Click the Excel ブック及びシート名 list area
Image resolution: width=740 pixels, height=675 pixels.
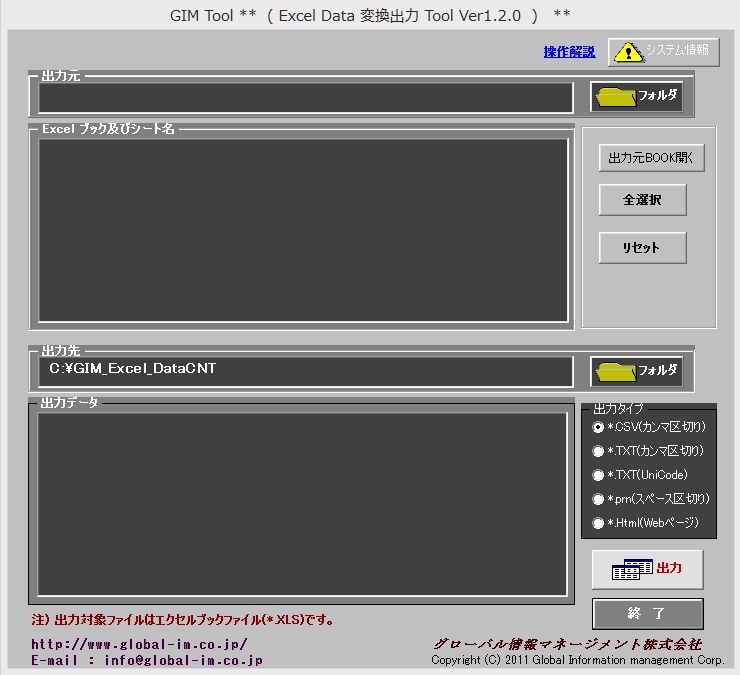click(303, 230)
